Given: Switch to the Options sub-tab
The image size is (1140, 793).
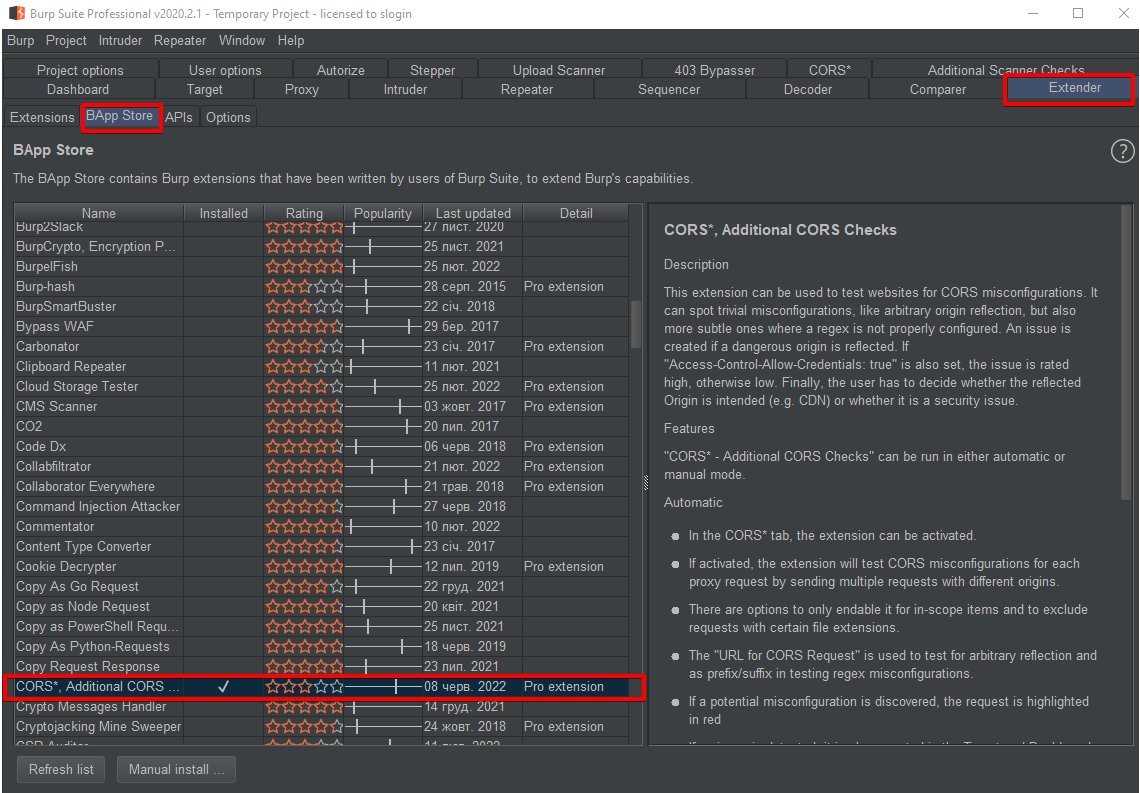Looking at the screenshot, I should [228, 117].
